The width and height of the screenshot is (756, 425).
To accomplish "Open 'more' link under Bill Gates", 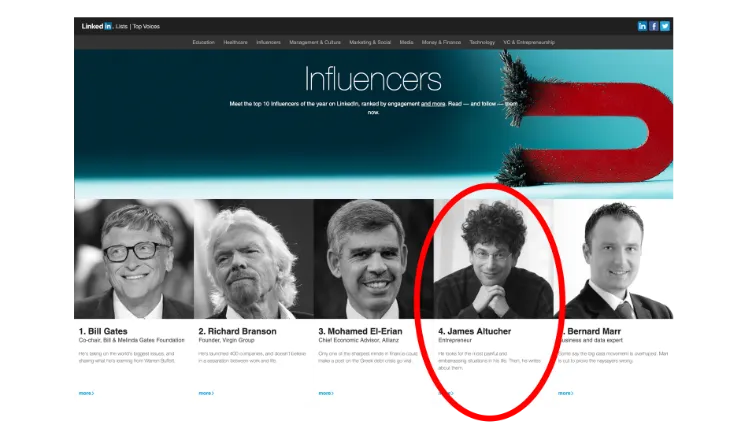I will (86, 393).
